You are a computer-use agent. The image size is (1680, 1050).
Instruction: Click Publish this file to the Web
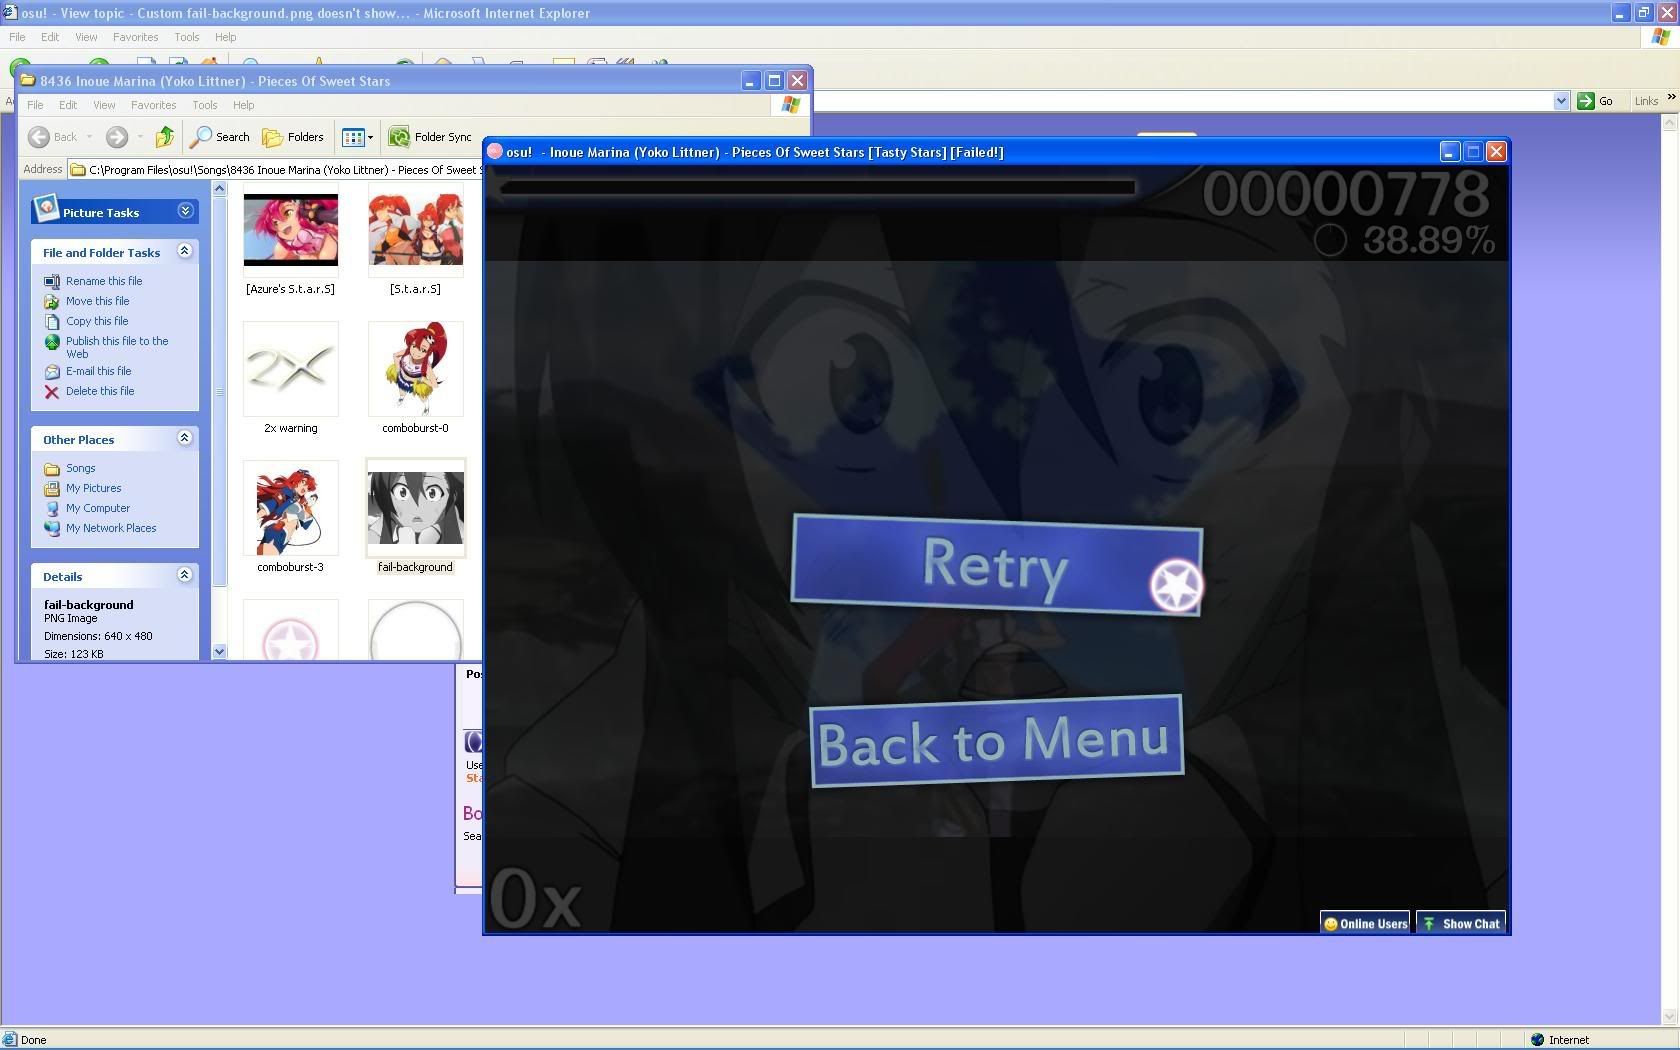pos(117,347)
